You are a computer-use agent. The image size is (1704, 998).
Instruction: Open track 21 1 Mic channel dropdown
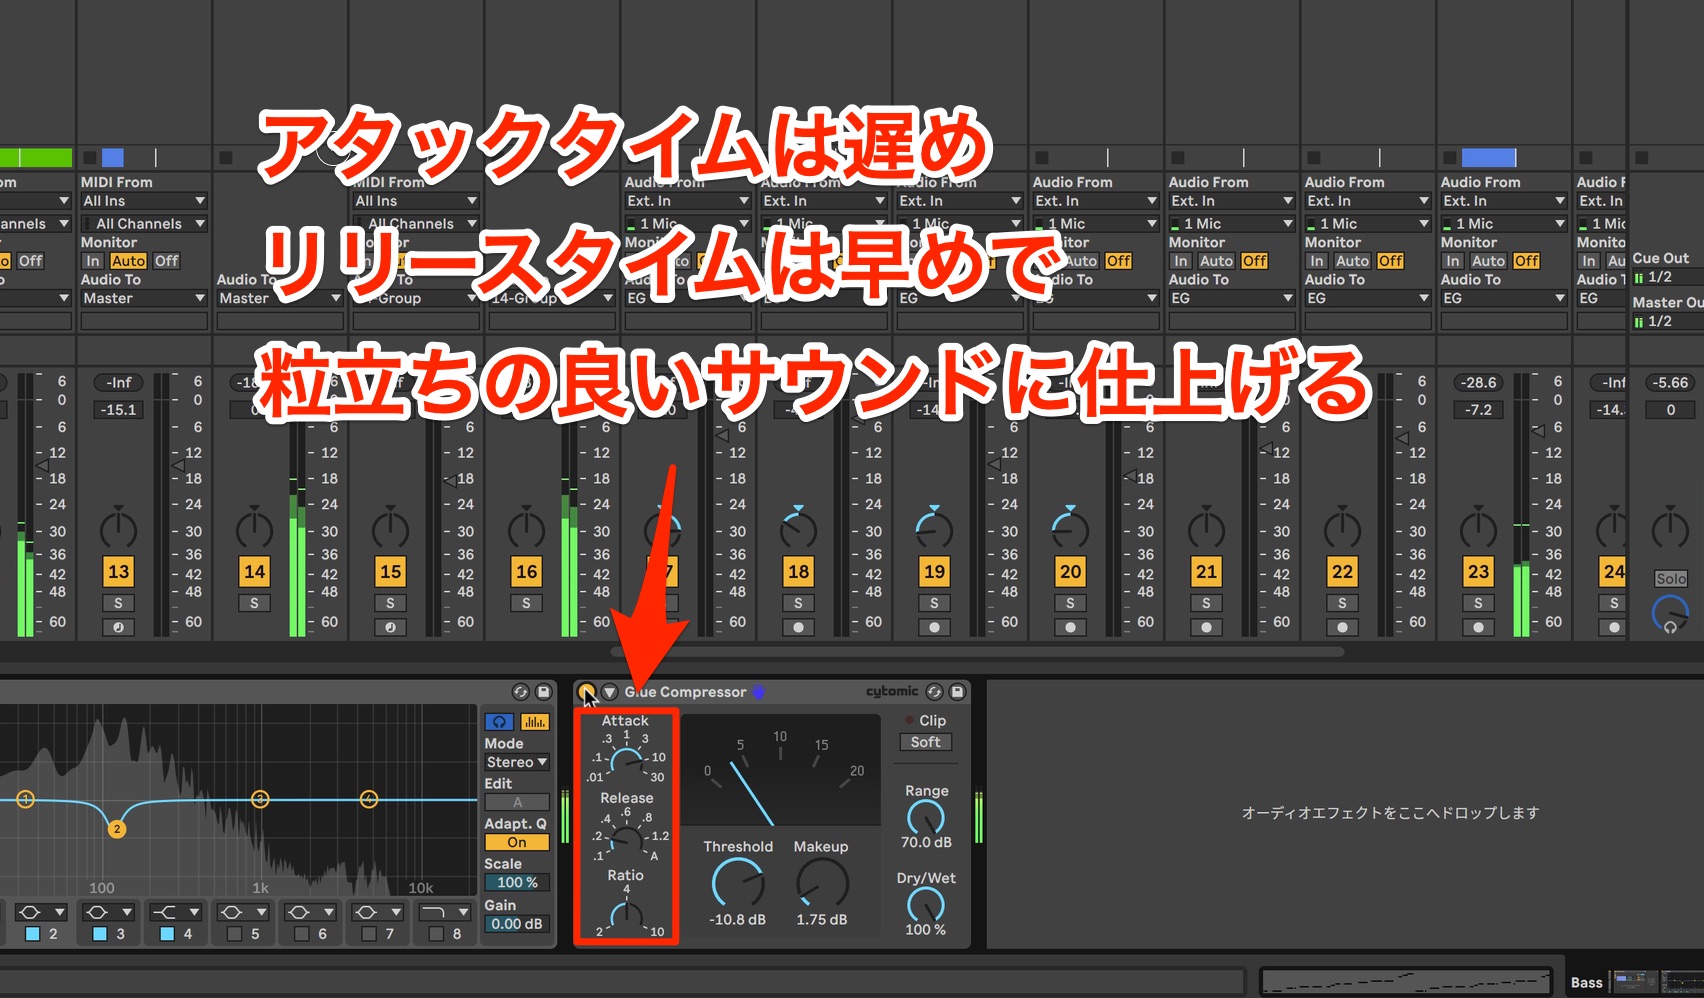tap(1232, 224)
